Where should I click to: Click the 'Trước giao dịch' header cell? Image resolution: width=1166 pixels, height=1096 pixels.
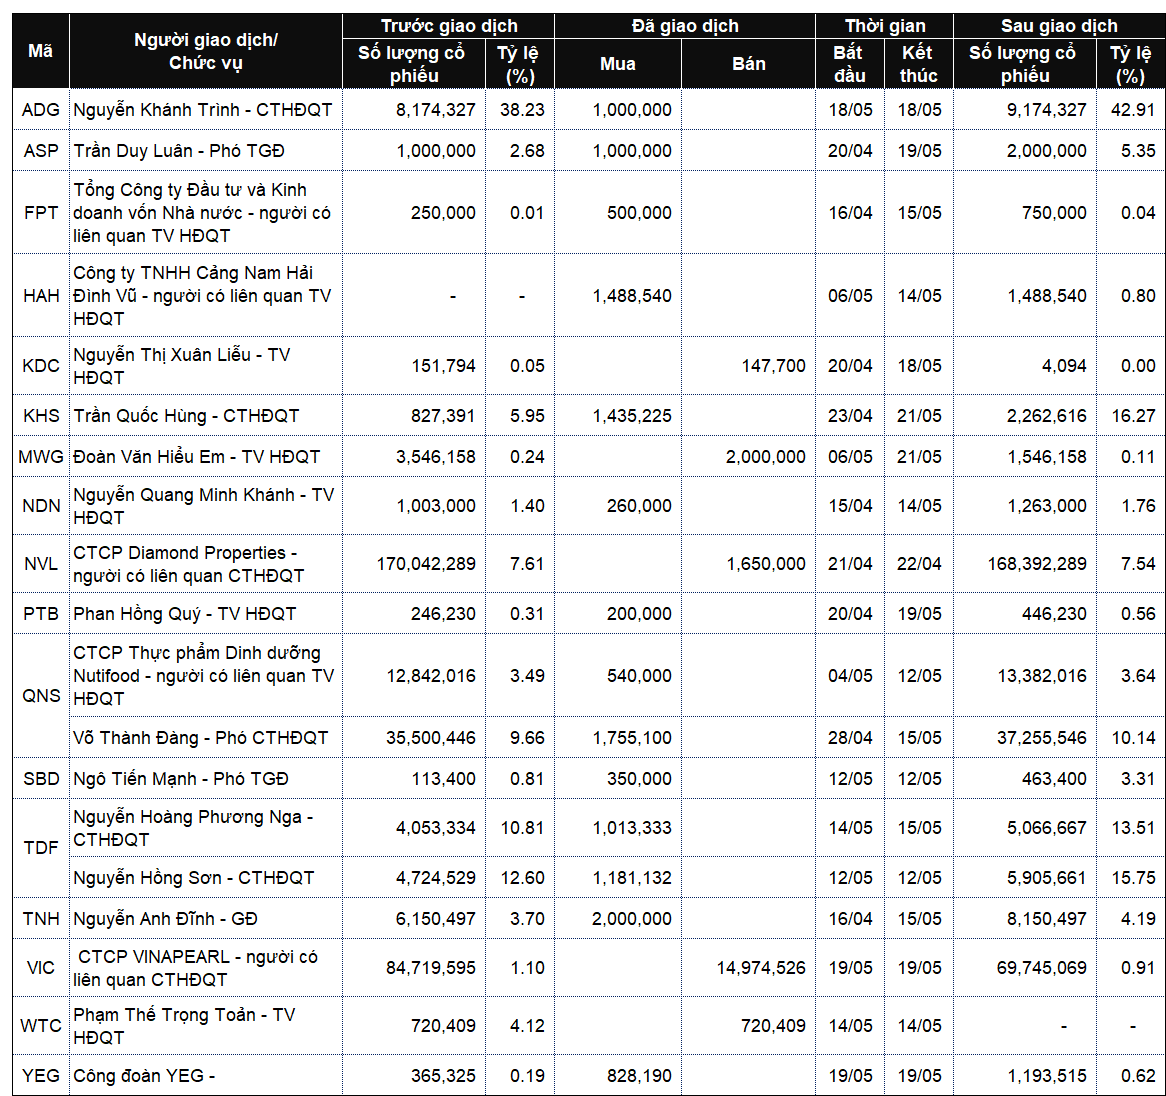click(448, 25)
